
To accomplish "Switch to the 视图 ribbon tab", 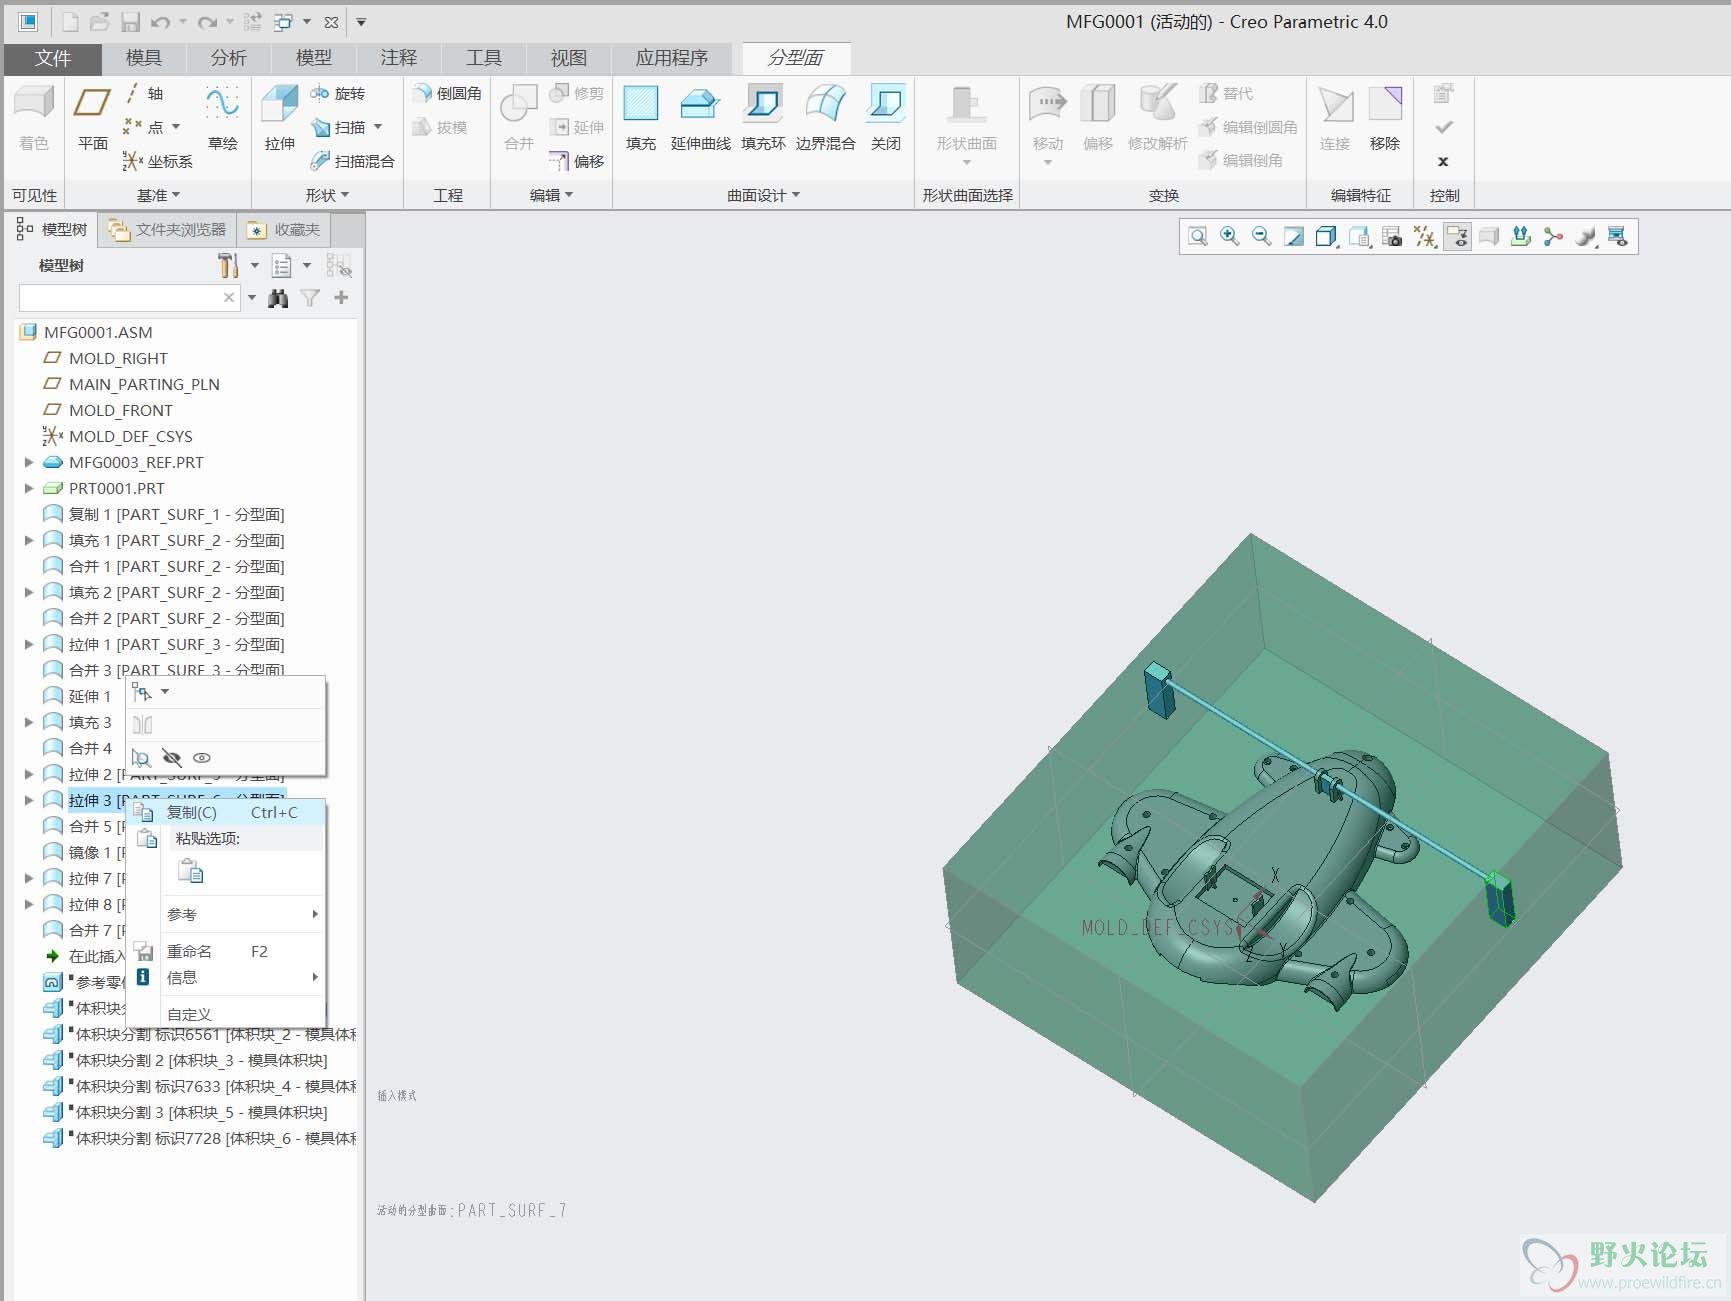I will [x=568, y=58].
